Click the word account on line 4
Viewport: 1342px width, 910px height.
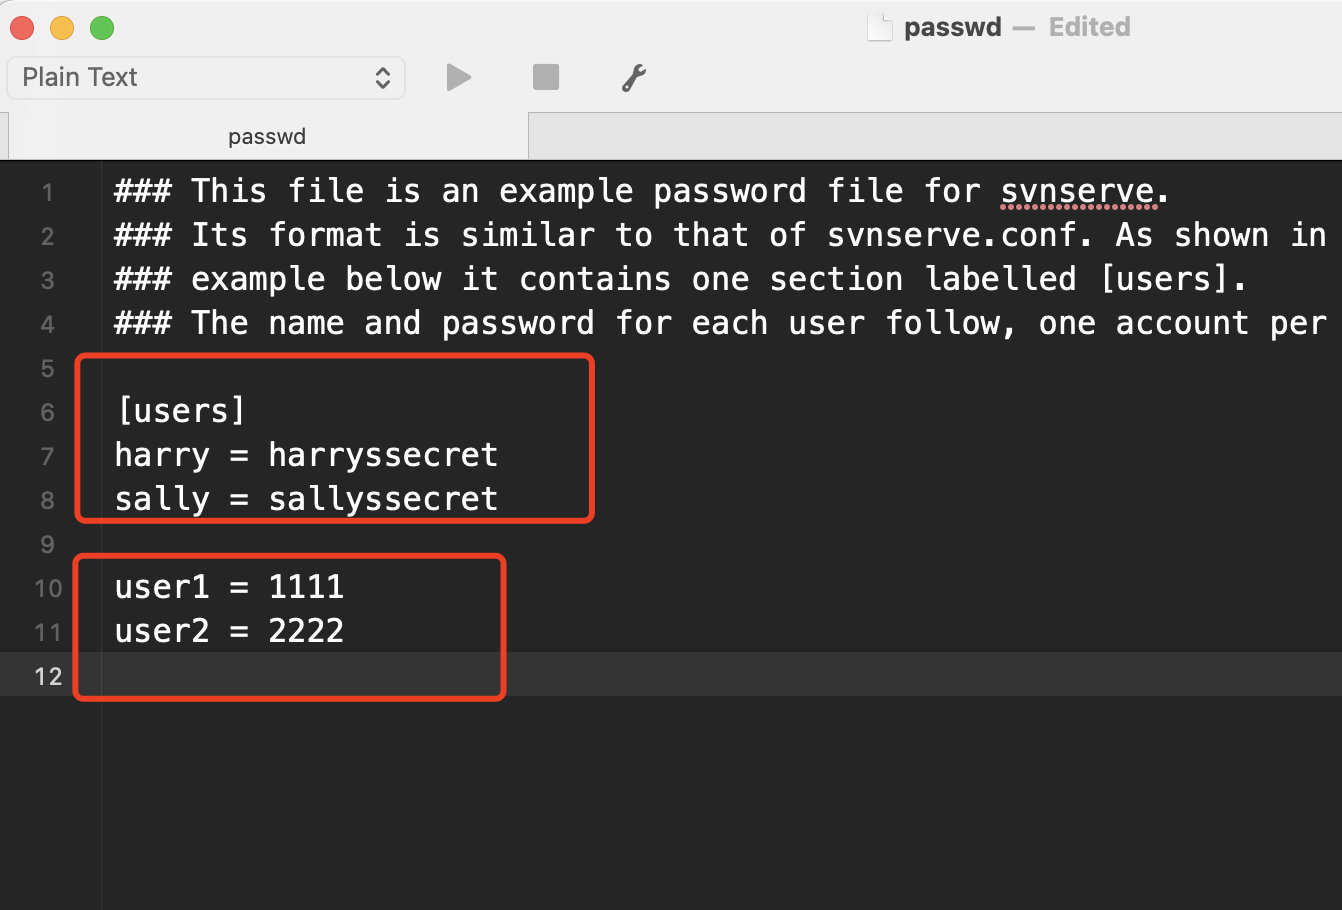1183,323
